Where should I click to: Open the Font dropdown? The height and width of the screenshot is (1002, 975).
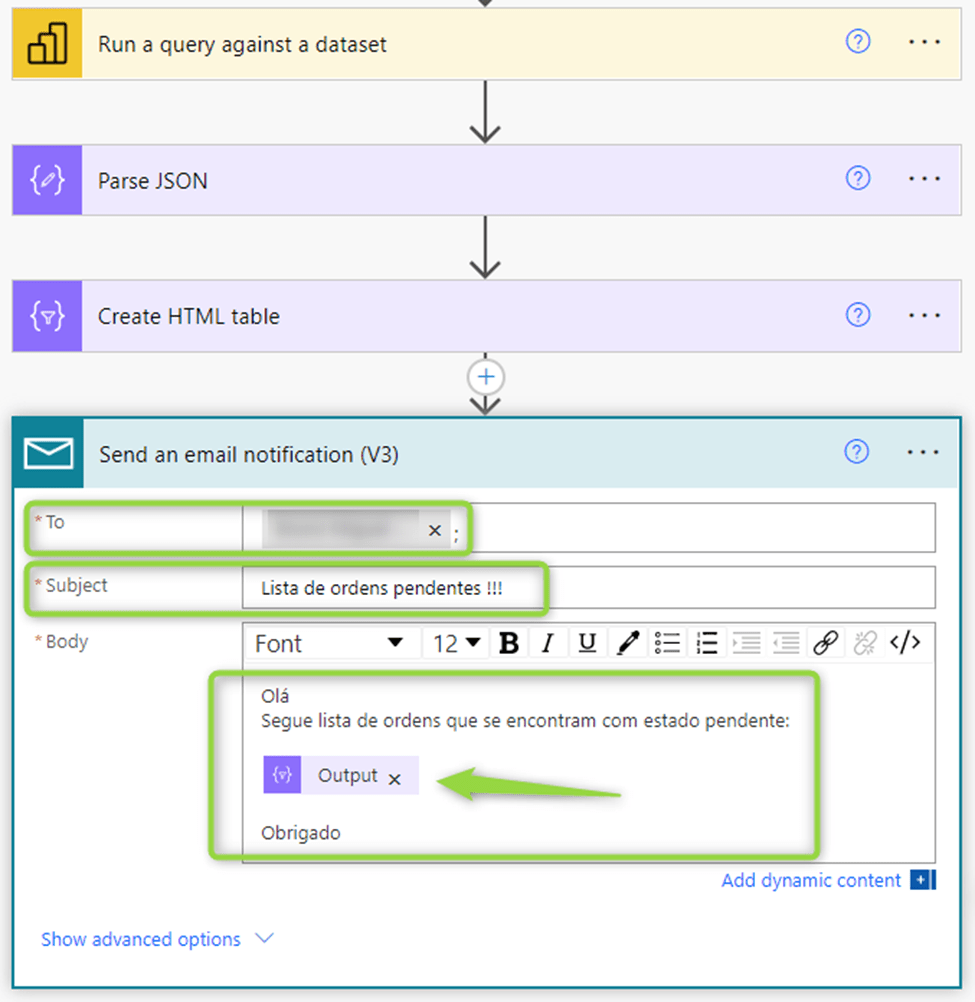[x=330, y=643]
